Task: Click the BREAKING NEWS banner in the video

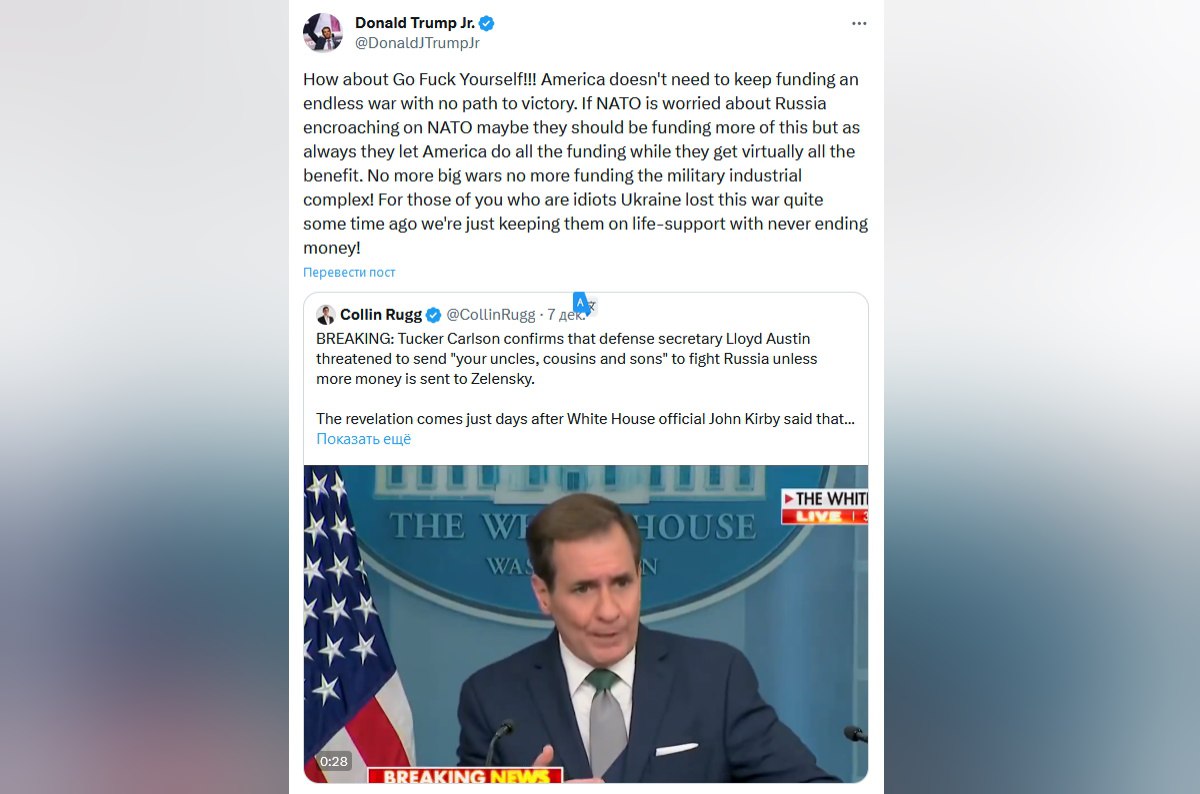Action: click(x=466, y=776)
